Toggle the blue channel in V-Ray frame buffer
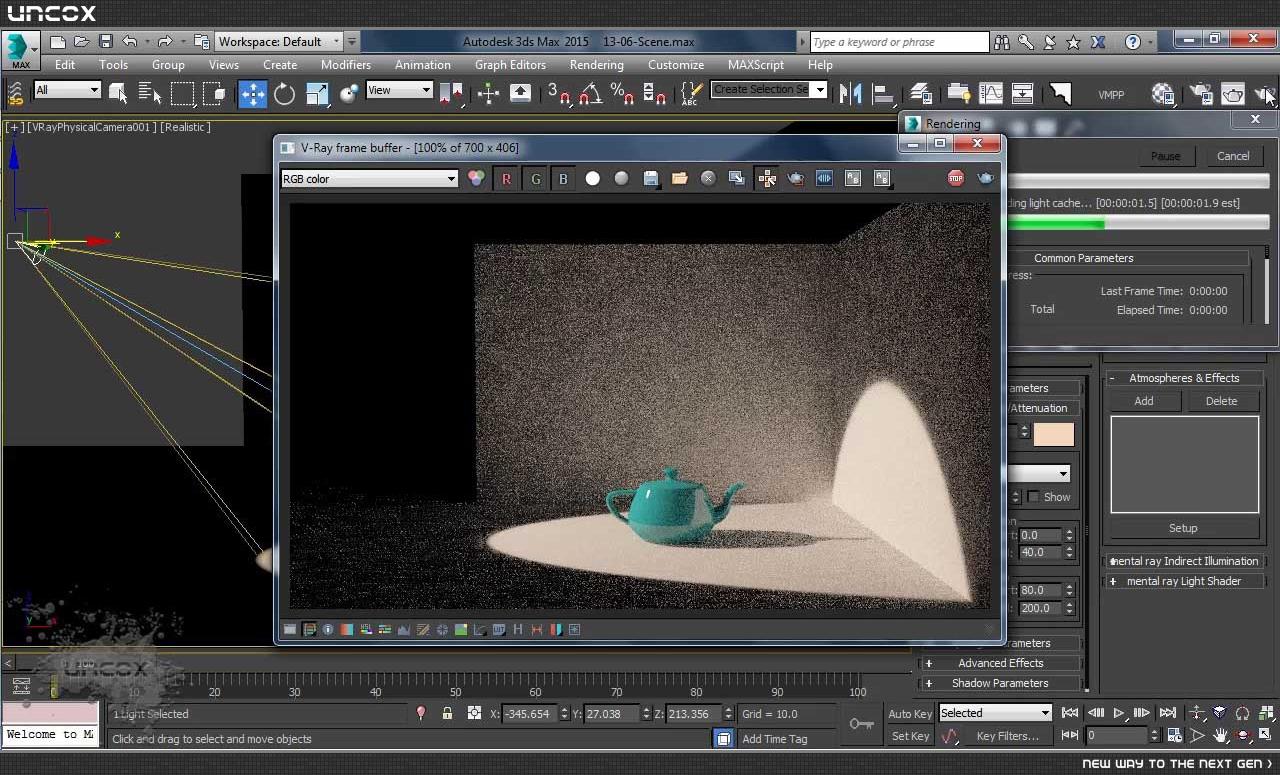The height and width of the screenshot is (775, 1280). 563,178
